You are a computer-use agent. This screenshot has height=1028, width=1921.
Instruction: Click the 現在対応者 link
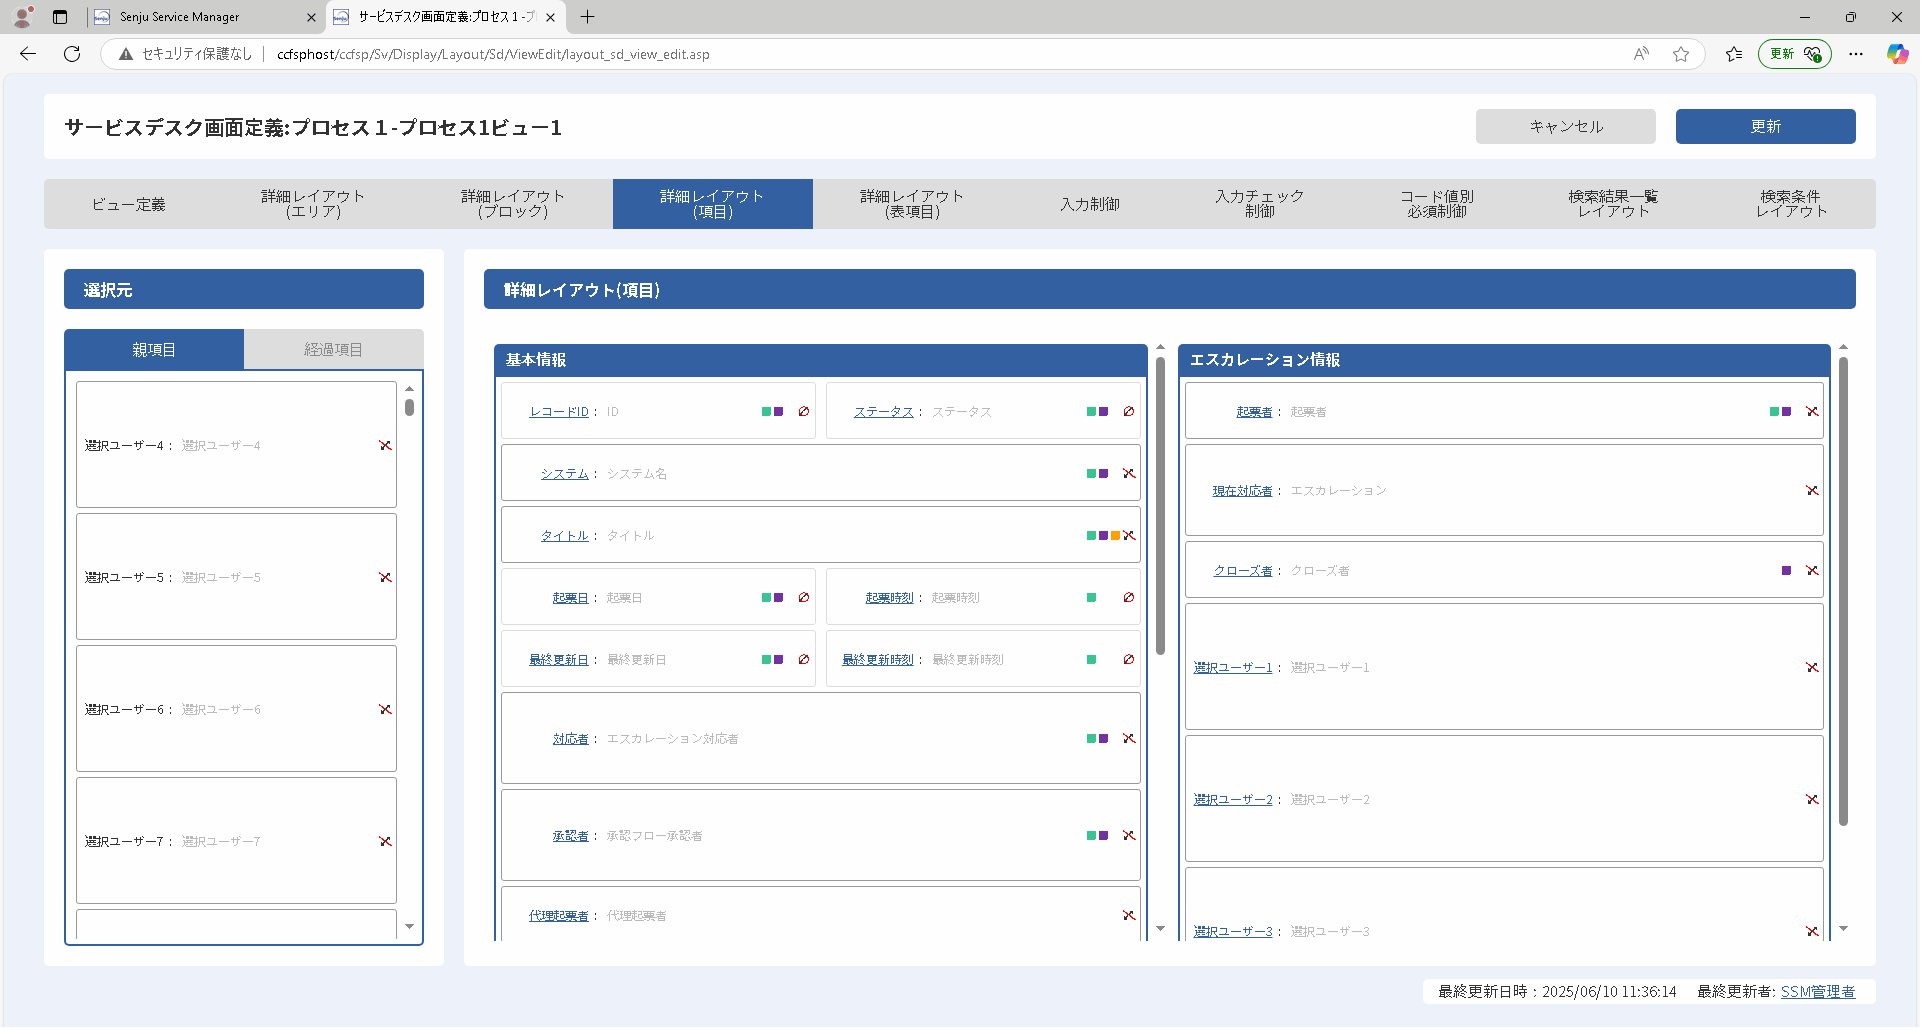click(1242, 491)
